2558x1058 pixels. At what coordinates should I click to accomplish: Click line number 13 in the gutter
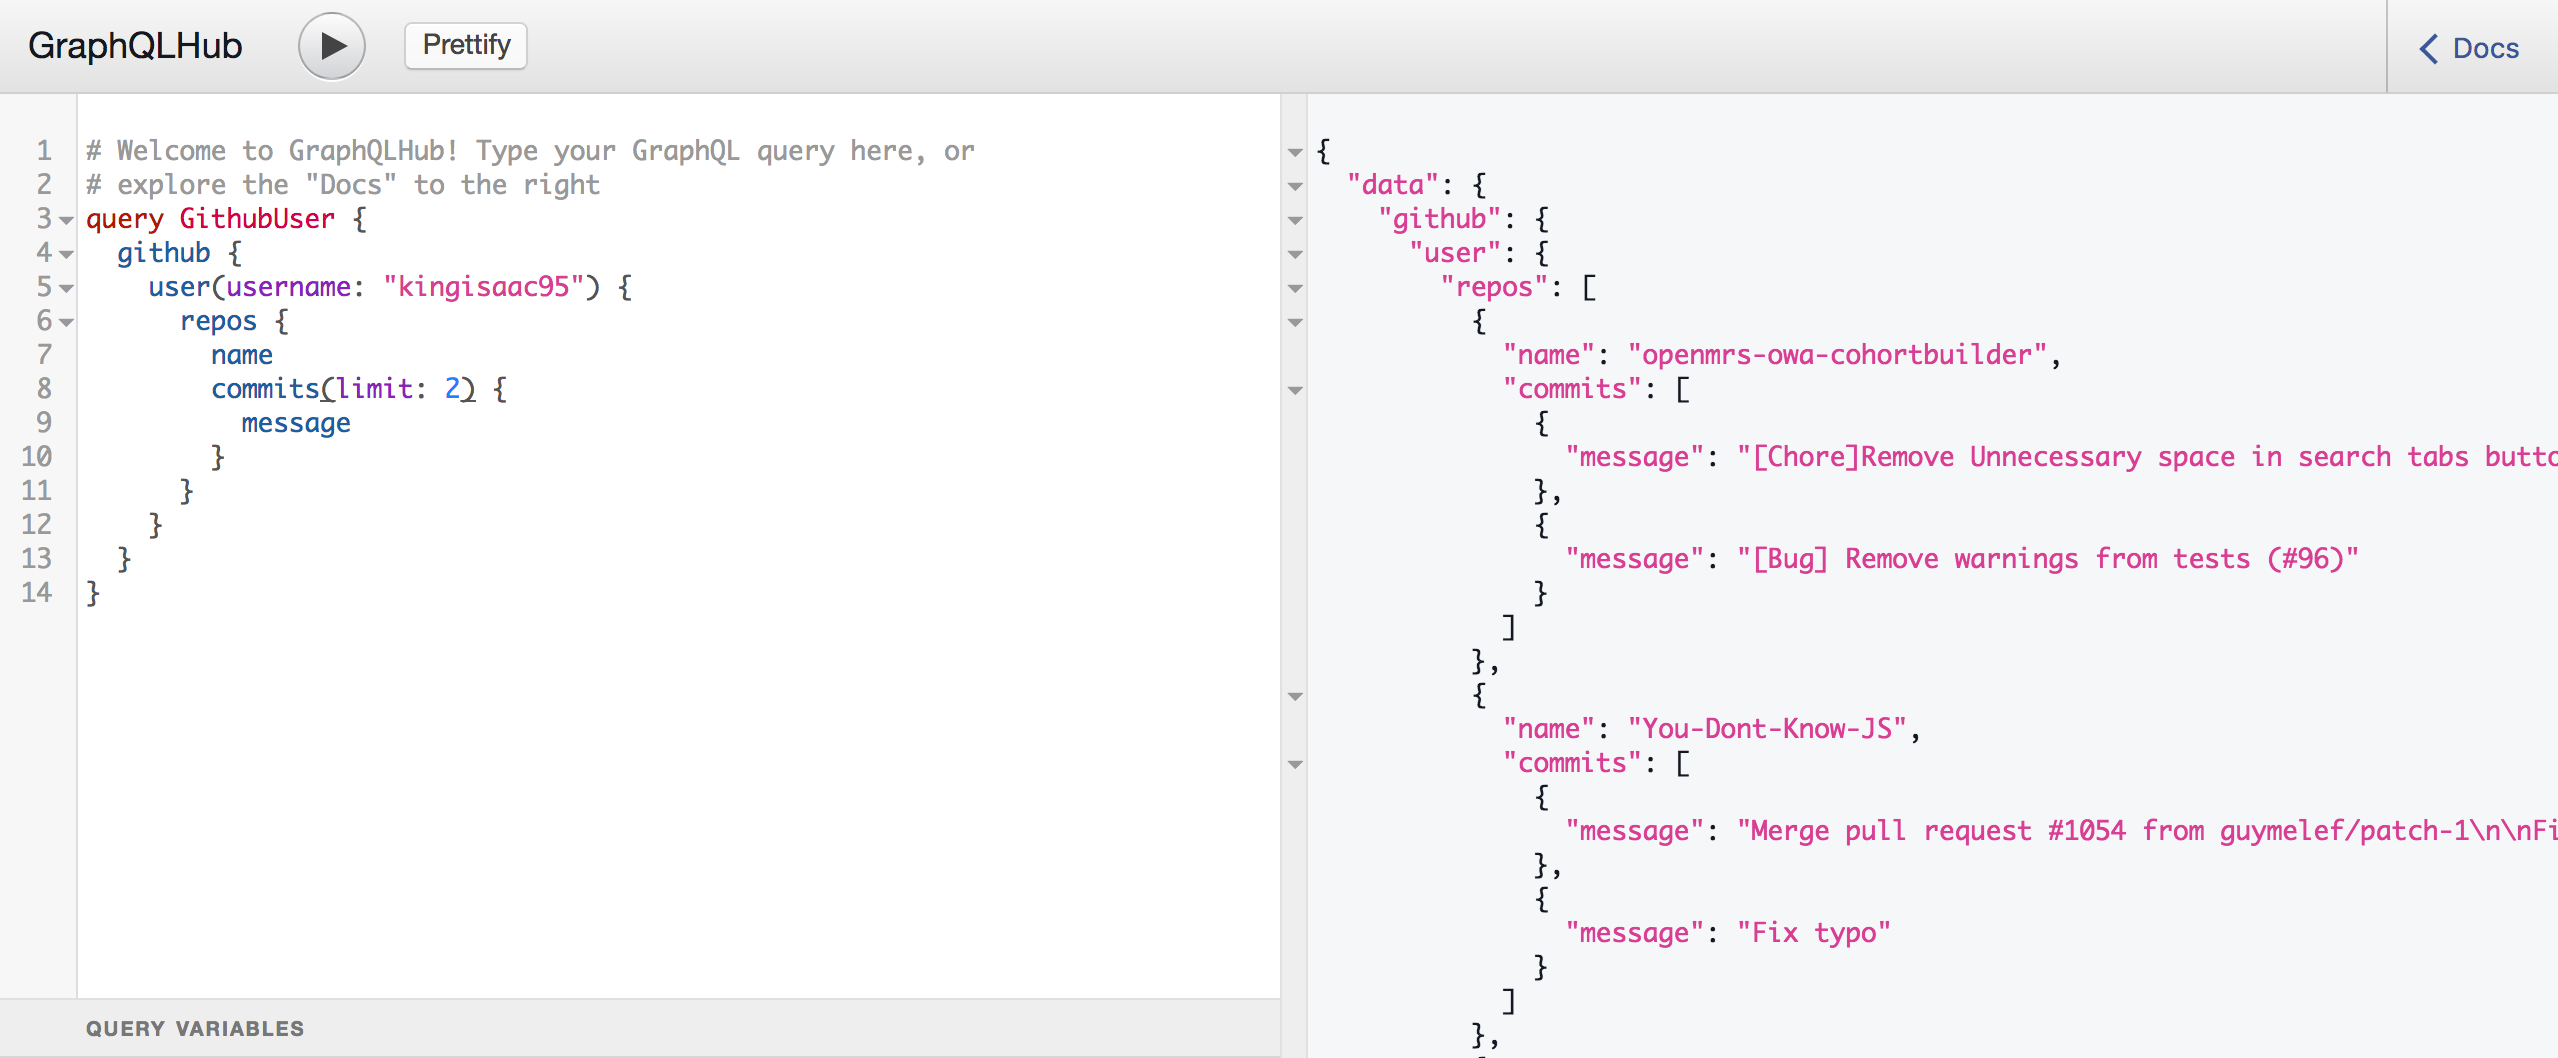(37, 559)
